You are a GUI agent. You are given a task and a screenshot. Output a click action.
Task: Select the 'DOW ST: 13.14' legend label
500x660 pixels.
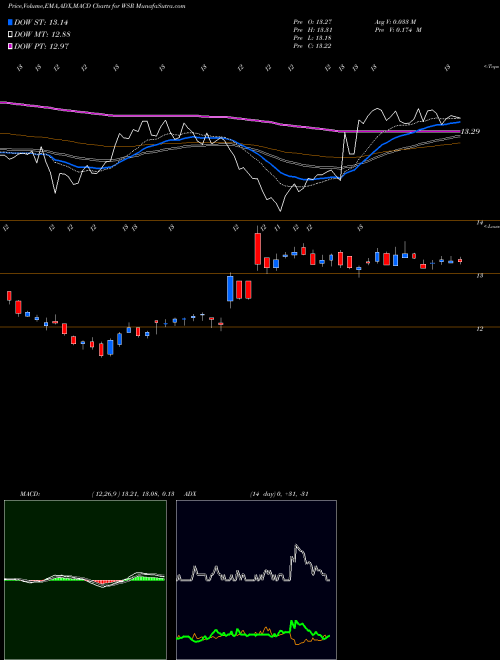point(41,23)
